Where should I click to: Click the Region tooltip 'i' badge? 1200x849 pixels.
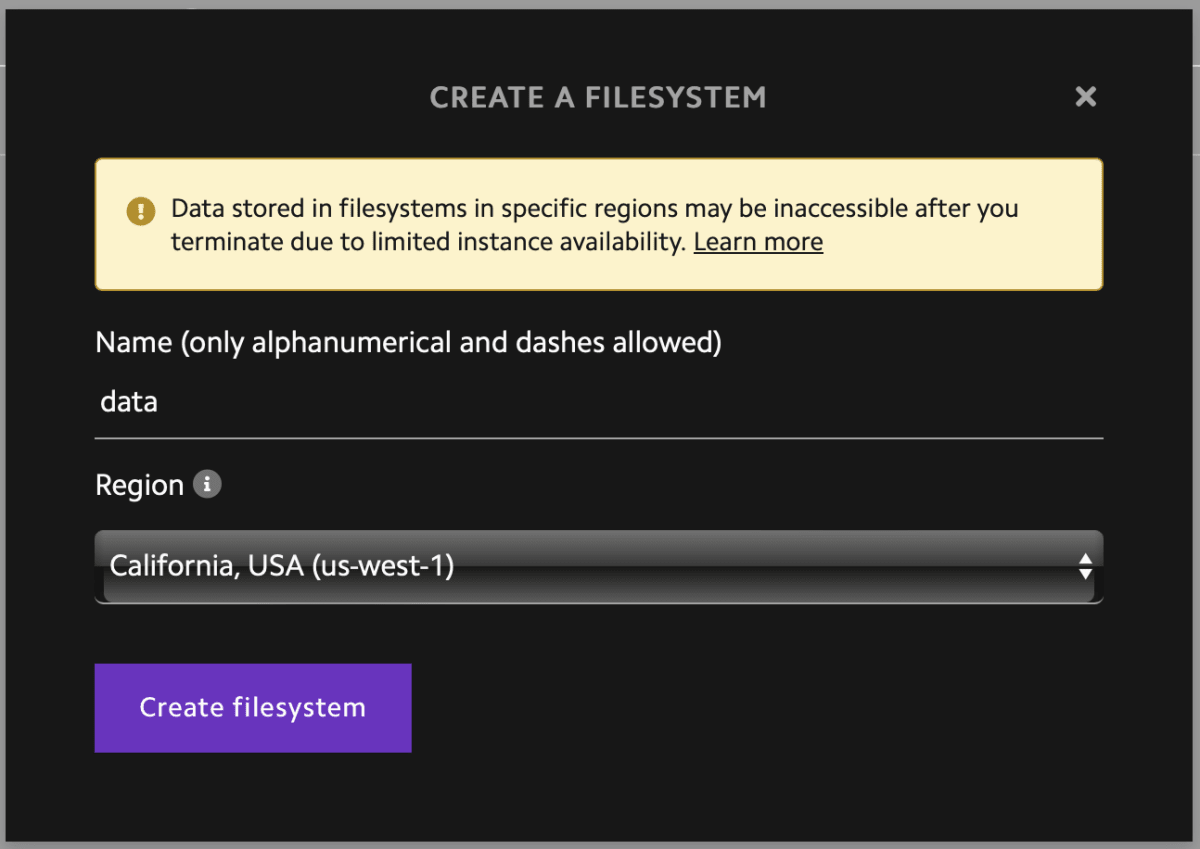pyautogui.click(x=208, y=484)
